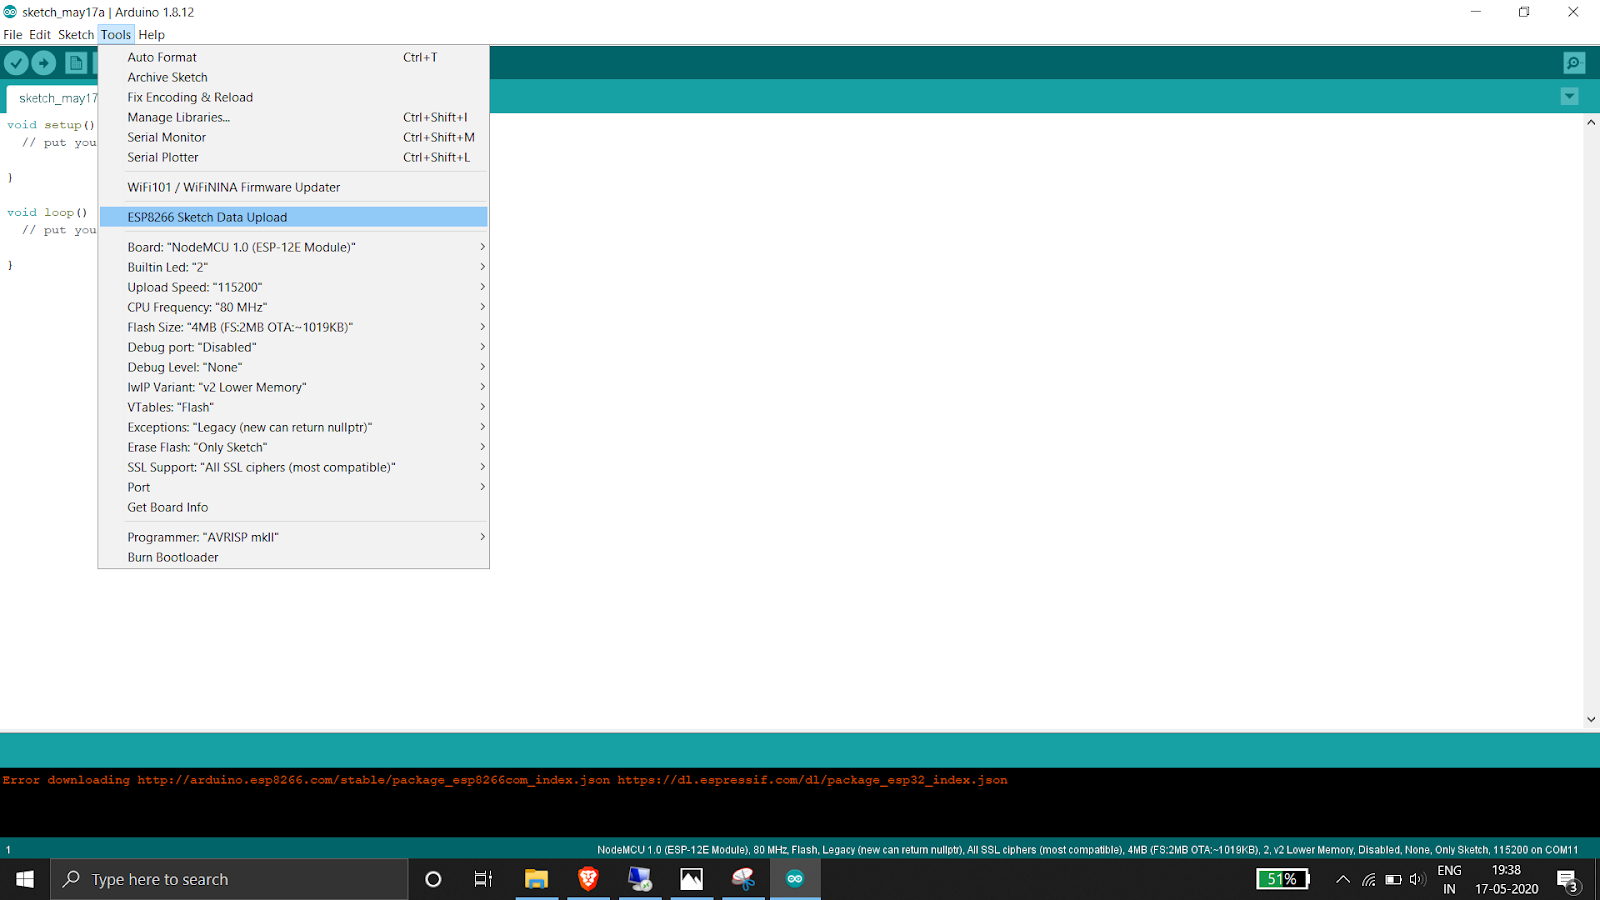
Task: Expand the Port submenu
Action: (293, 487)
